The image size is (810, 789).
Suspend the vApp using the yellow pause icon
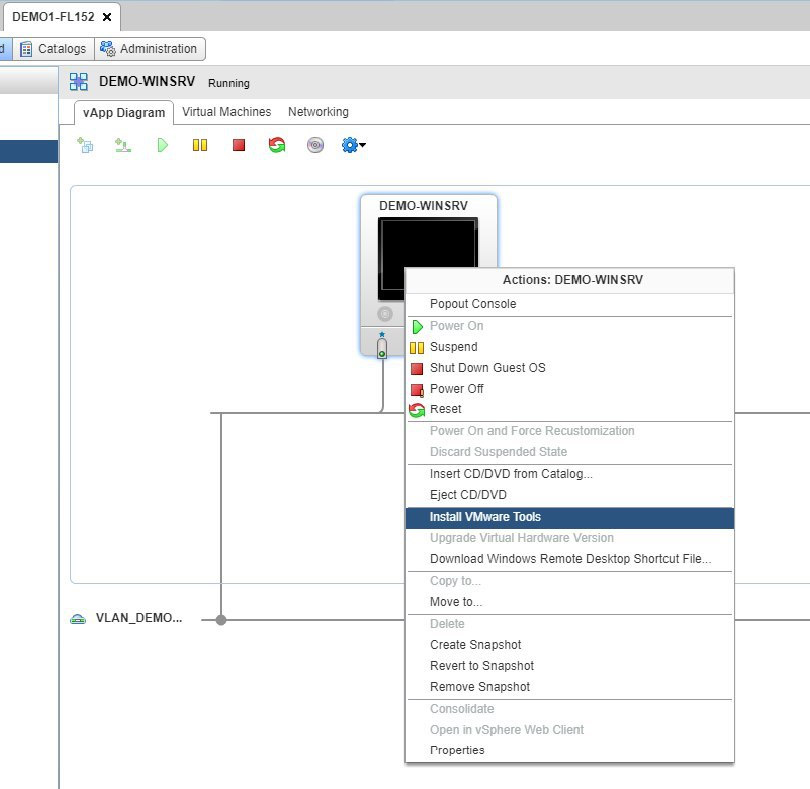click(200, 145)
